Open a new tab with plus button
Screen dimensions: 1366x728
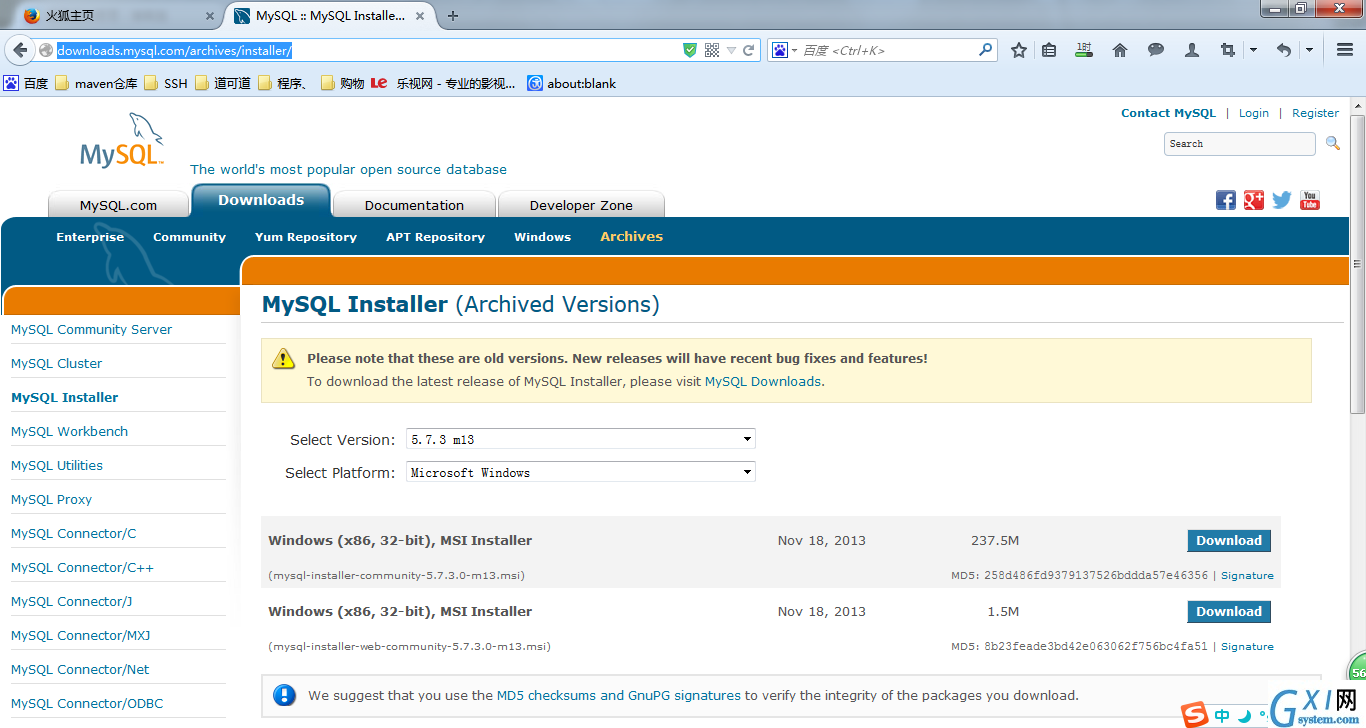coord(453,16)
